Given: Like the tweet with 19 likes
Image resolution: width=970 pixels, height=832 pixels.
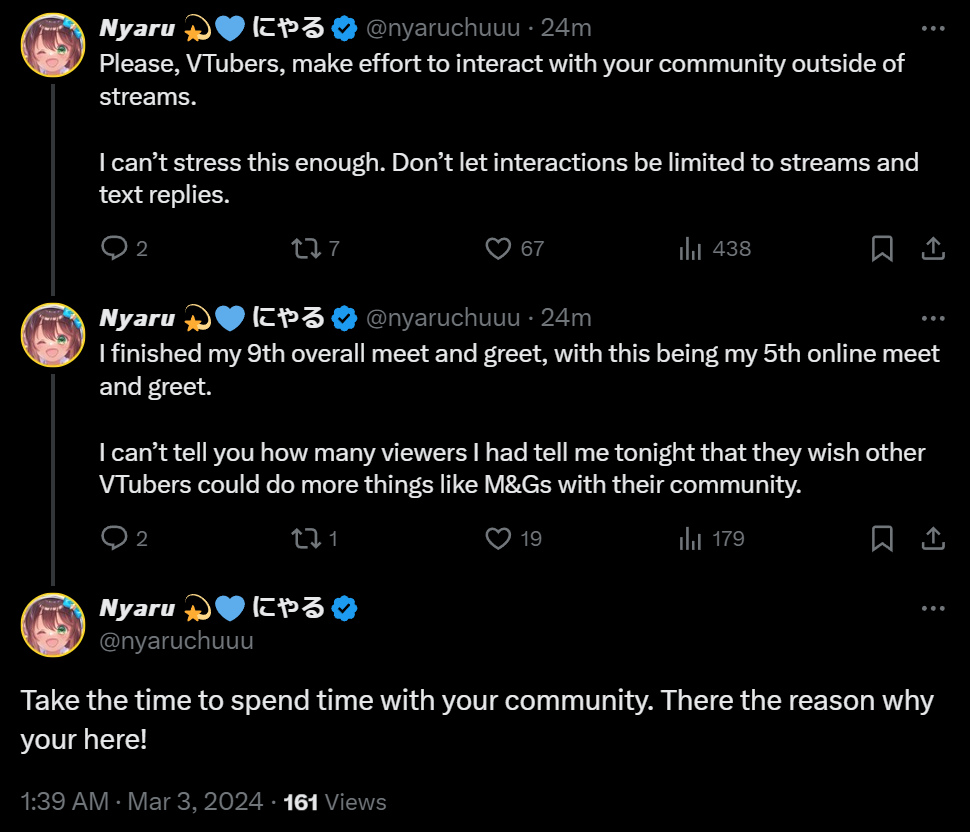Looking at the screenshot, I should [498, 538].
